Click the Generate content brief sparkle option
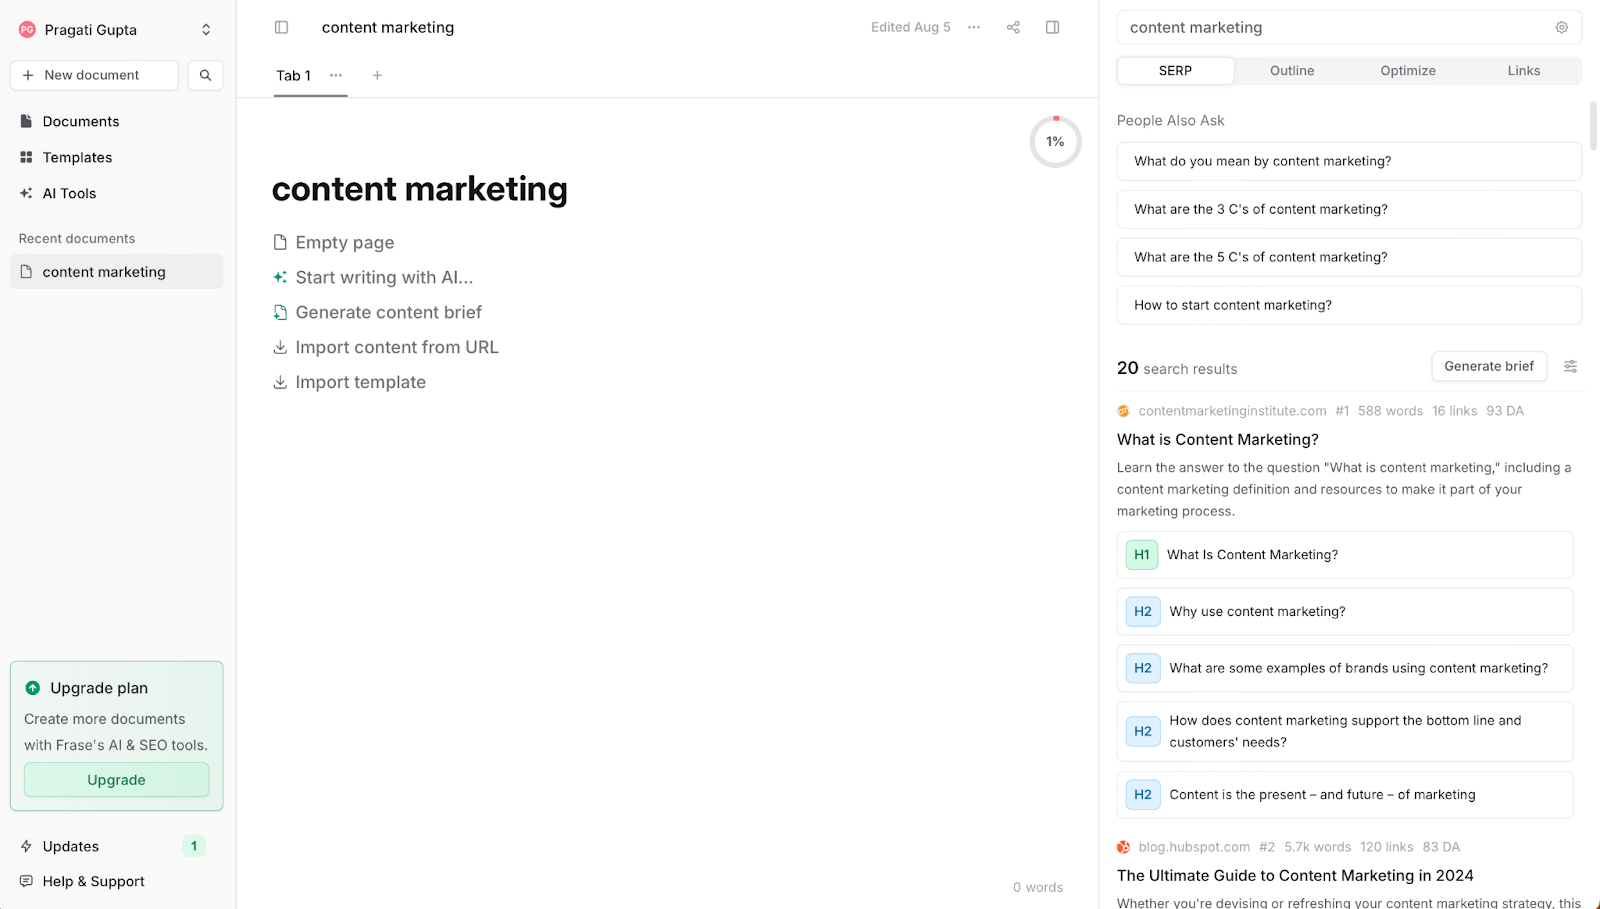 (388, 312)
